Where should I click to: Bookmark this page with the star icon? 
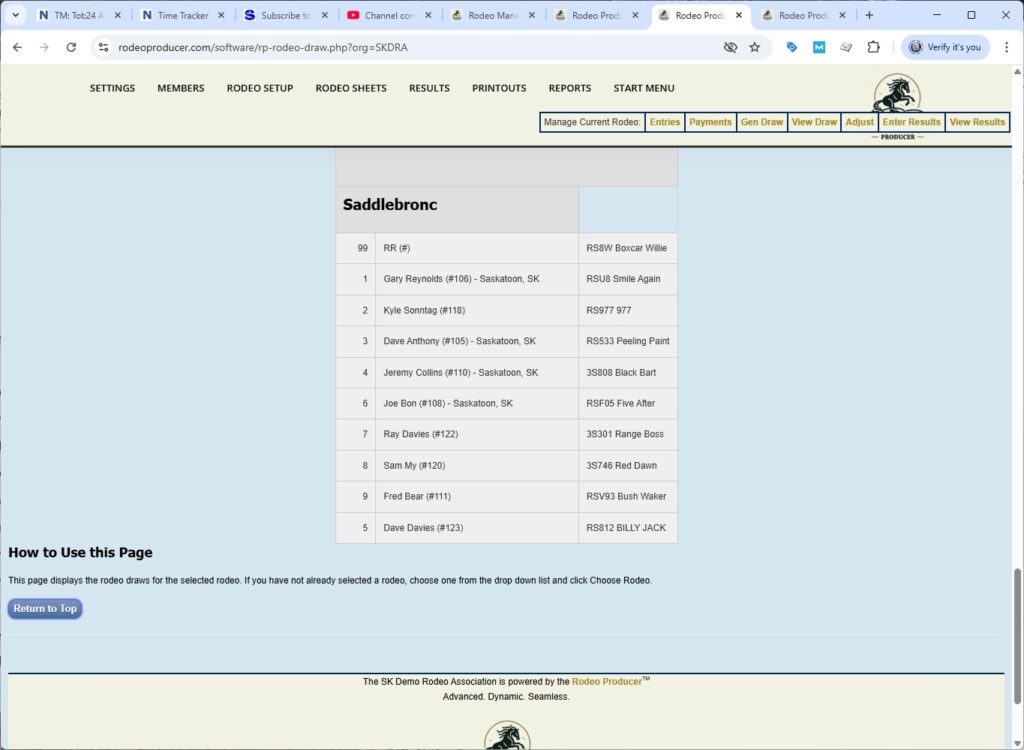[x=755, y=47]
